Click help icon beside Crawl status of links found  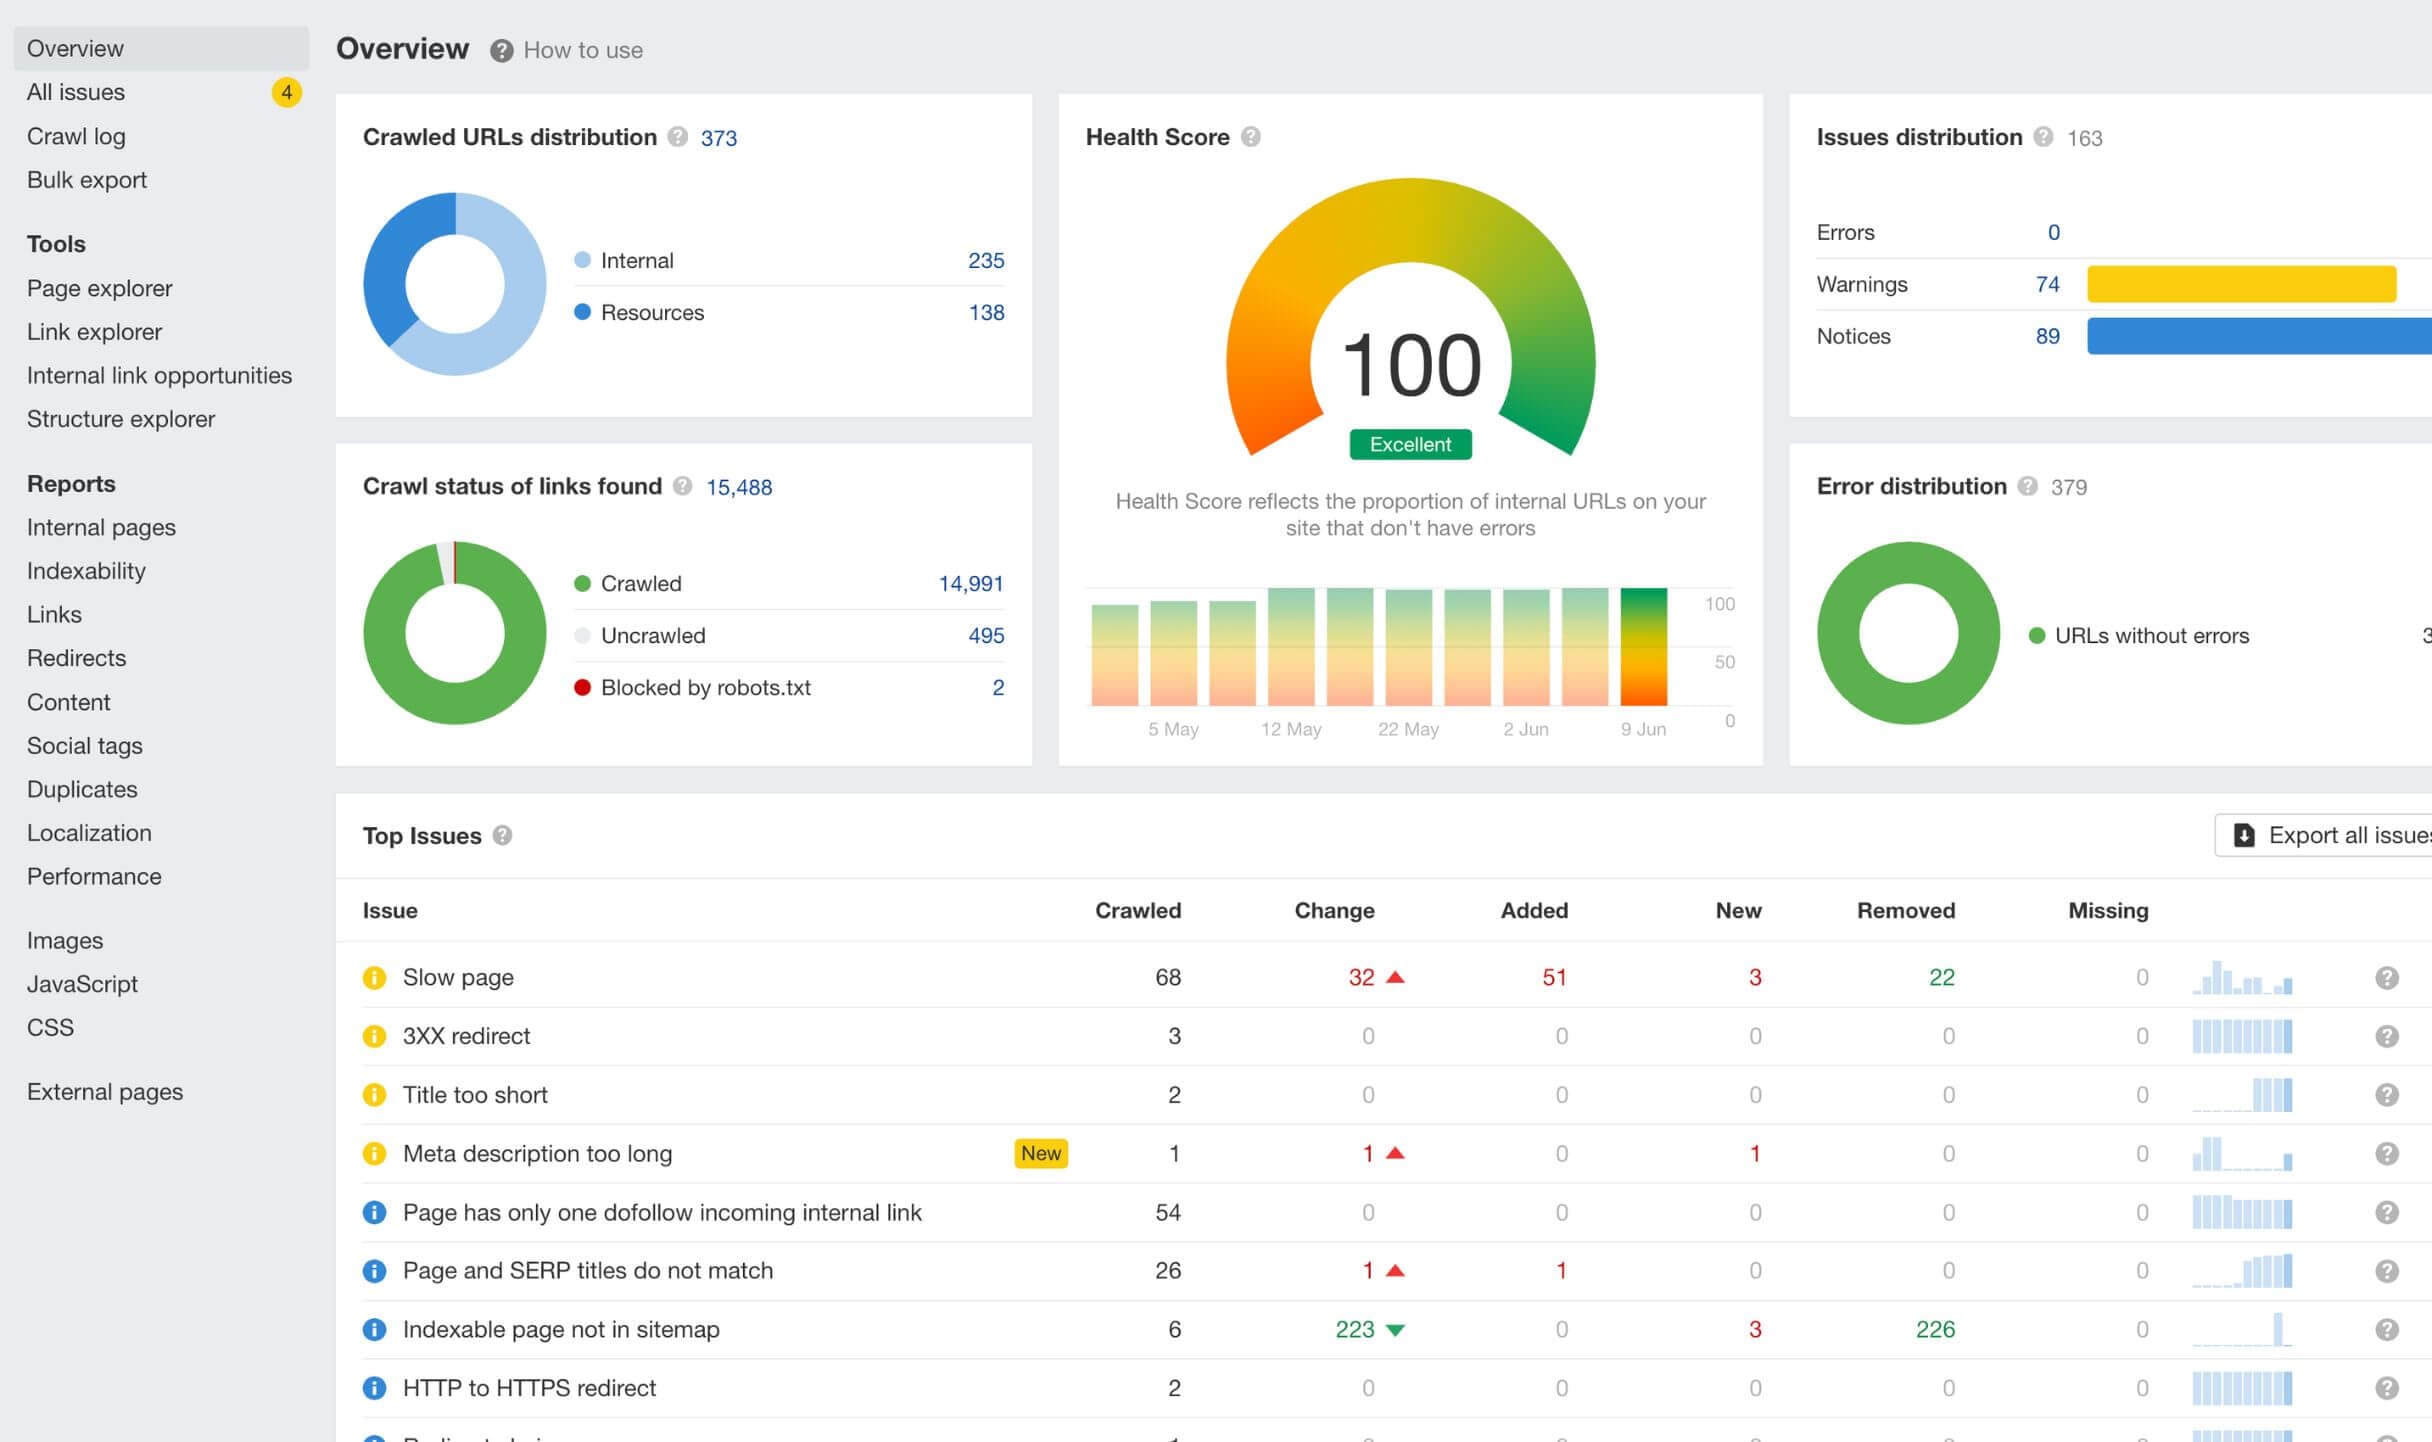click(683, 487)
